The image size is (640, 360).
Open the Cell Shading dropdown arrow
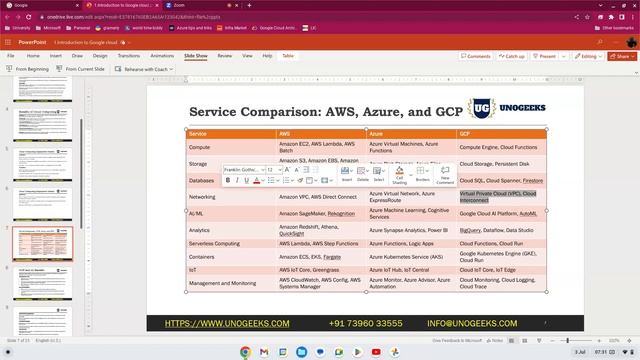(x=410, y=176)
